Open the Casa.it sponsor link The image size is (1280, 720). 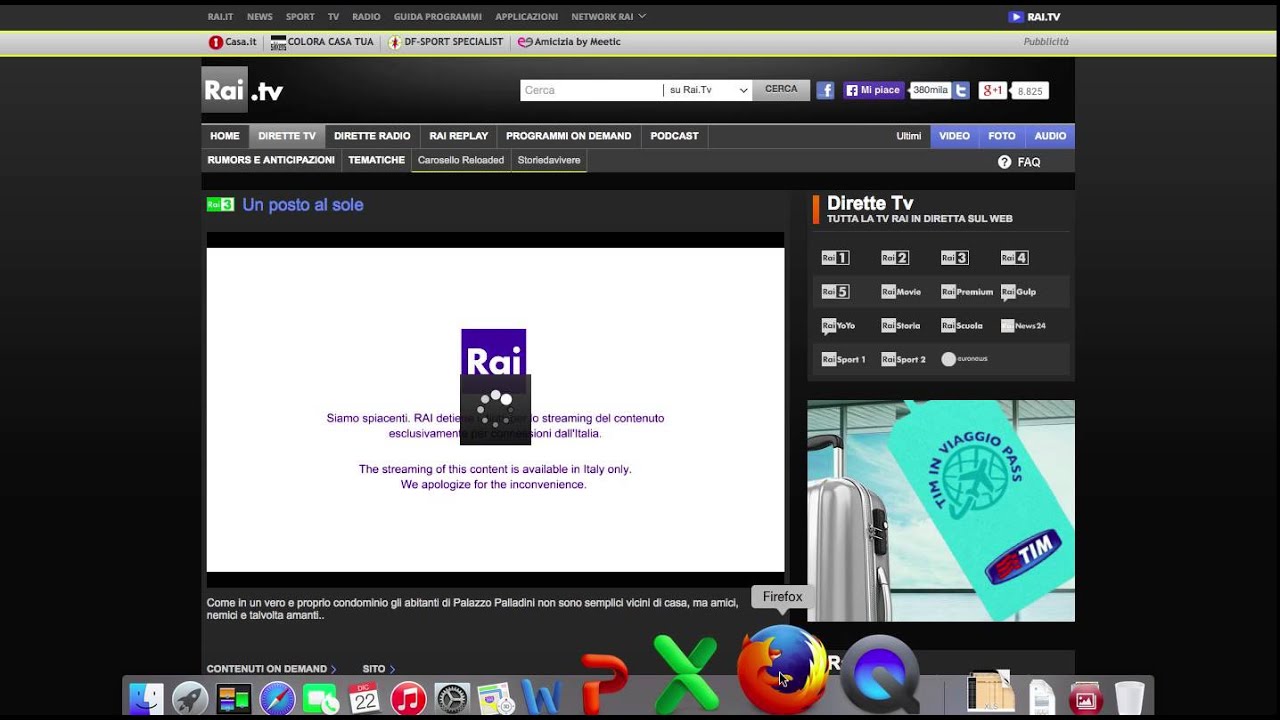(233, 42)
